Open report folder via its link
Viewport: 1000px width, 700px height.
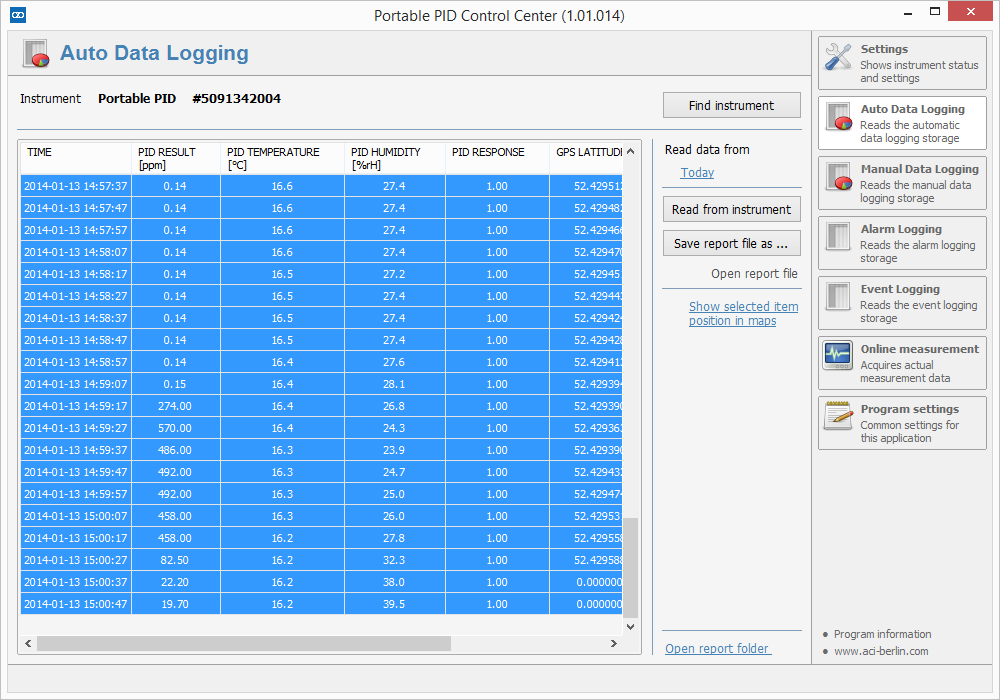pyautogui.click(x=717, y=648)
